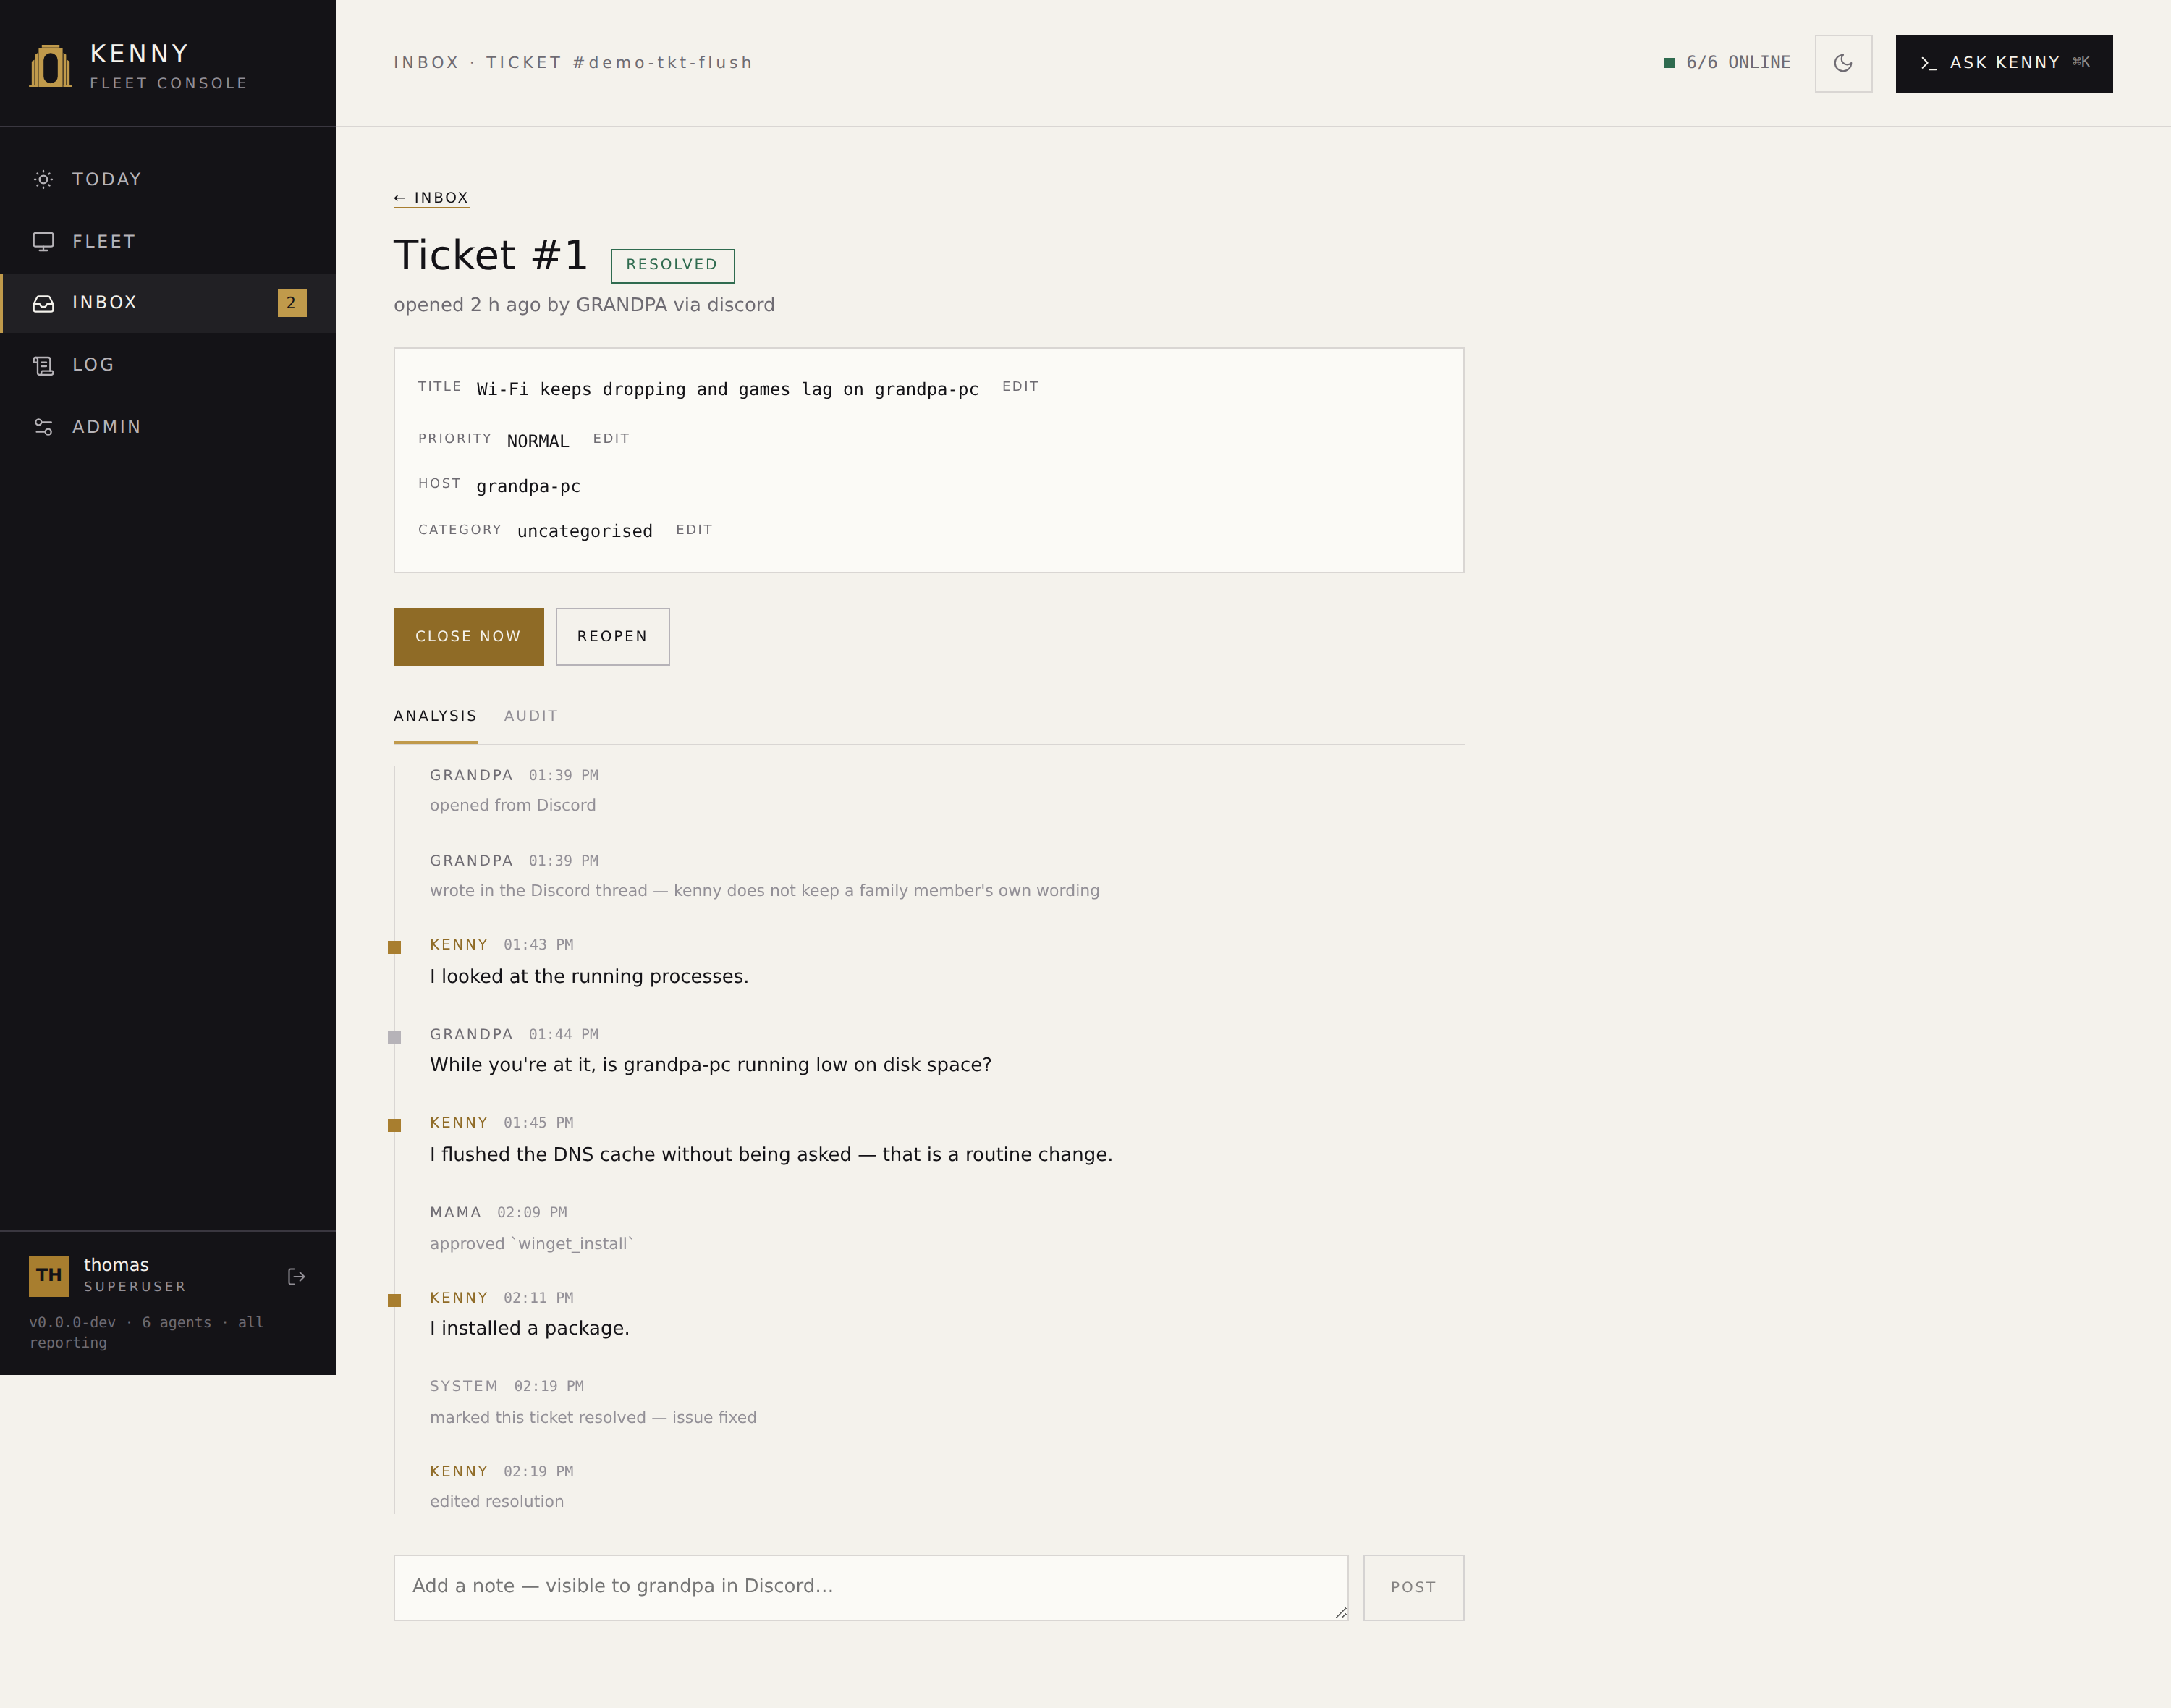Edit the priority value
The width and height of the screenshot is (2171, 1708).
(611, 439)
